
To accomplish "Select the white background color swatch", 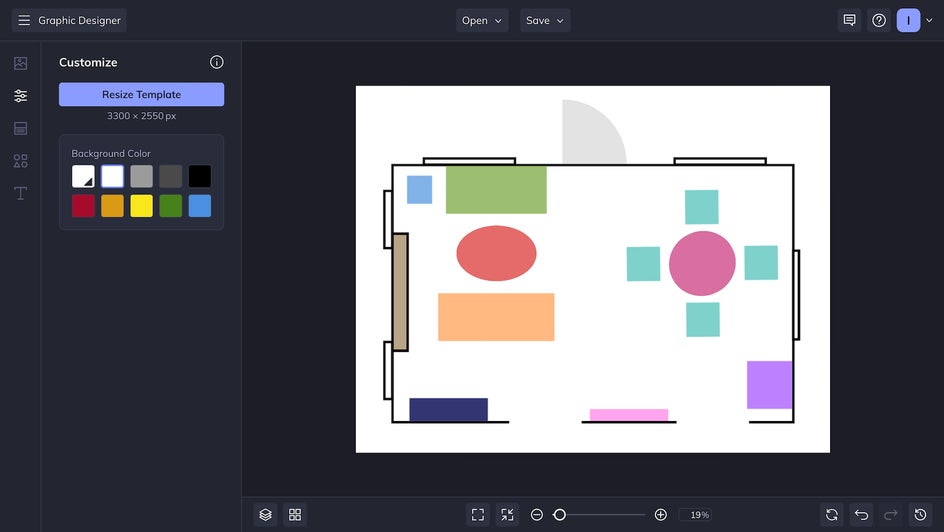I will click(x=113, y=176).
